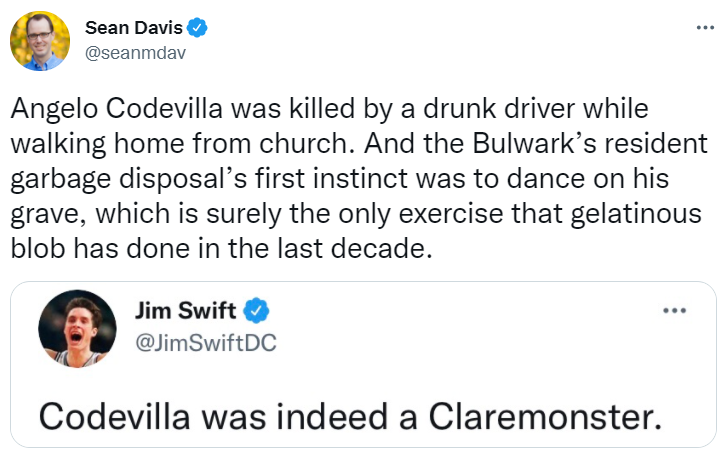
Task: Click the last line "blob has done in the last decade."
Action: [x=221, y=249]
